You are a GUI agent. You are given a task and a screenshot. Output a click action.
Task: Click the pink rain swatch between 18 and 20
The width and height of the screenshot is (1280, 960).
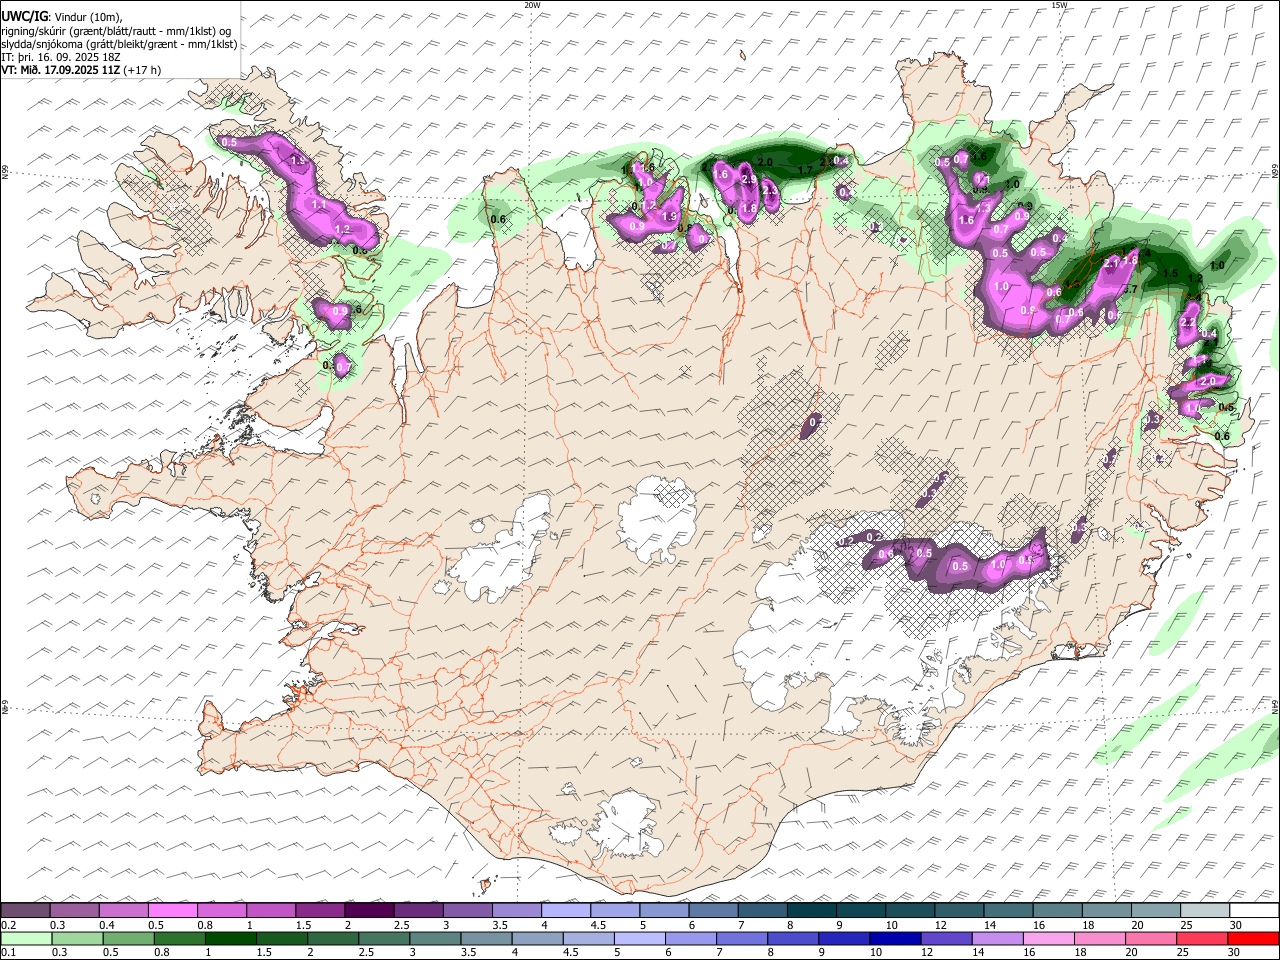tap(1099, 939)
